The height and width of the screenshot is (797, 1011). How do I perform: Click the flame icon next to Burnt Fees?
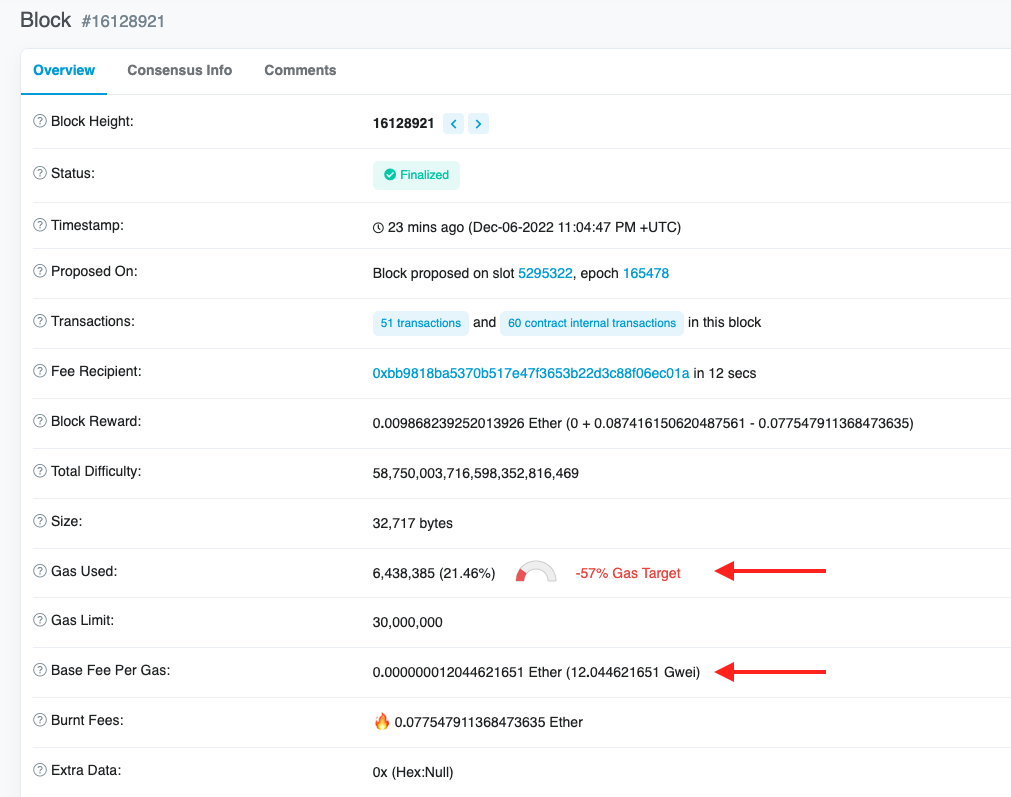pos(383,721)
